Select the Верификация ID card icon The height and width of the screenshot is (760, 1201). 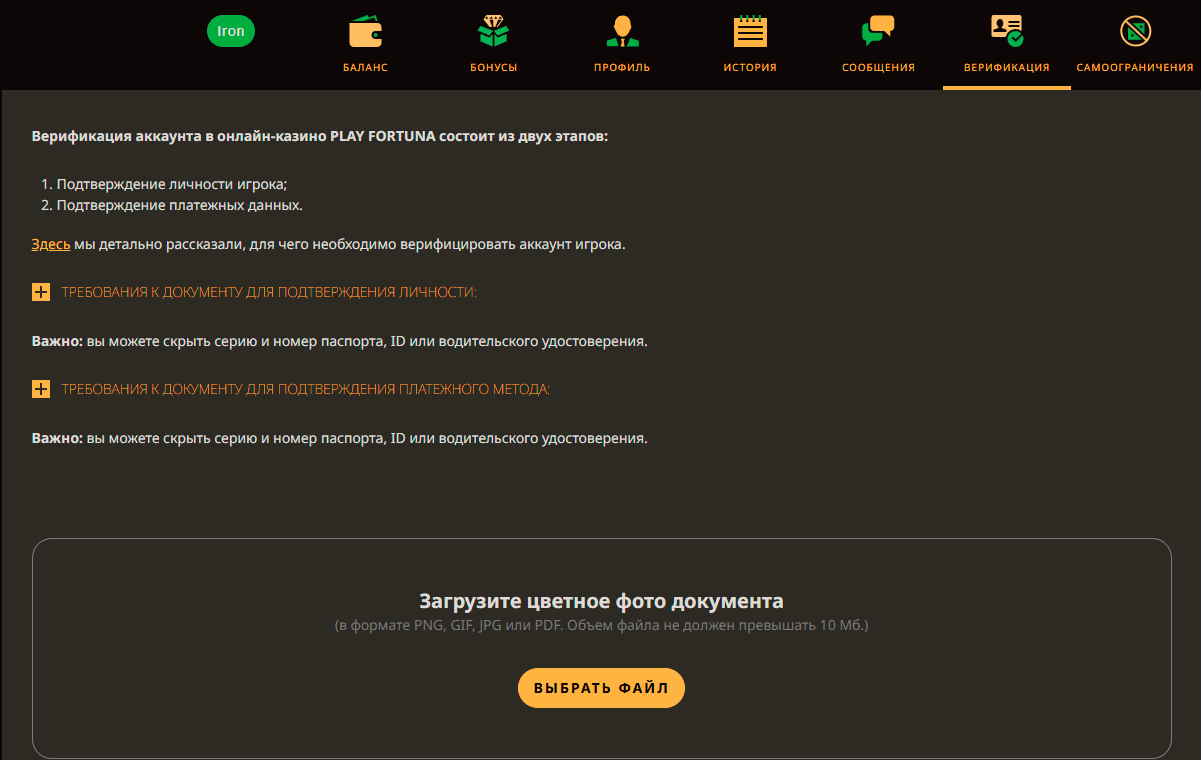[1006, 30]
